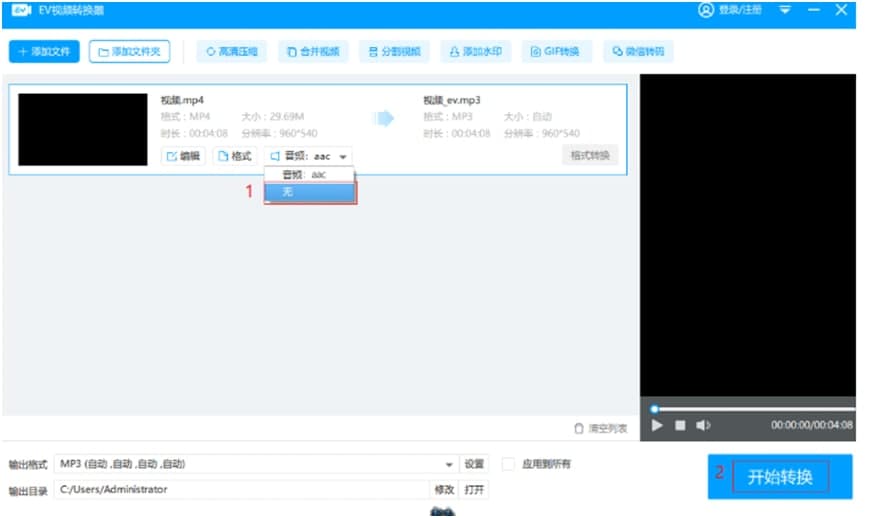Click the 添加文件夹 (add folder) button
Viewport: 869px width, 518px height.
click(x=129, y=52)
